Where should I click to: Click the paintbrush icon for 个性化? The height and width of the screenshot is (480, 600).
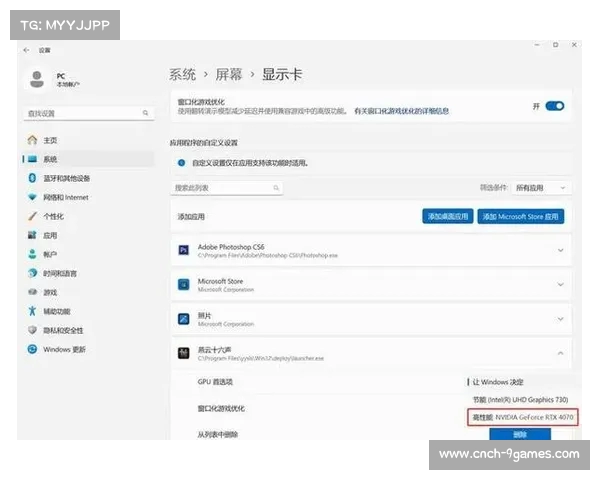pyautogui.click(x=33, y=216)
